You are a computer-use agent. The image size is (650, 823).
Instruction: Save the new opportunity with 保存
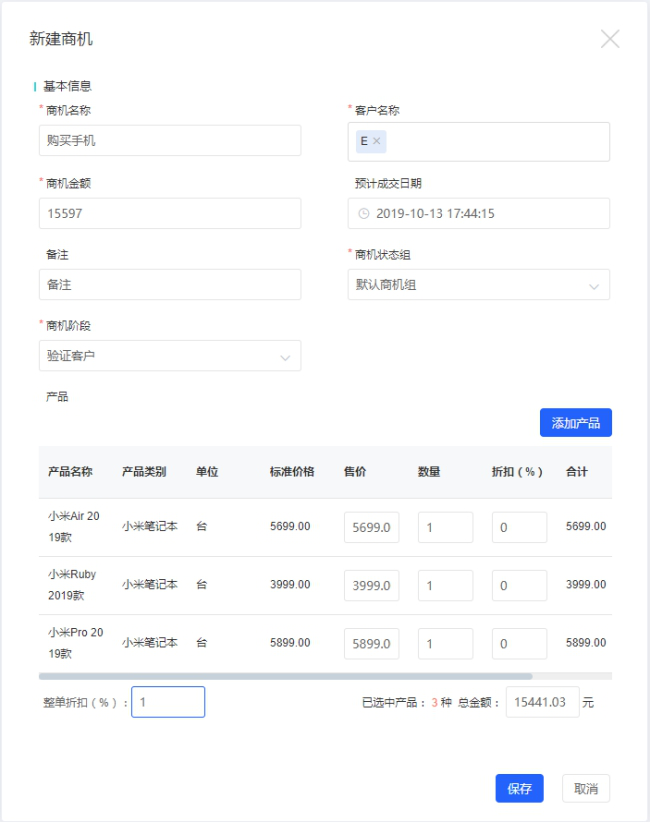pyautogui.click(x=519, y=788)
